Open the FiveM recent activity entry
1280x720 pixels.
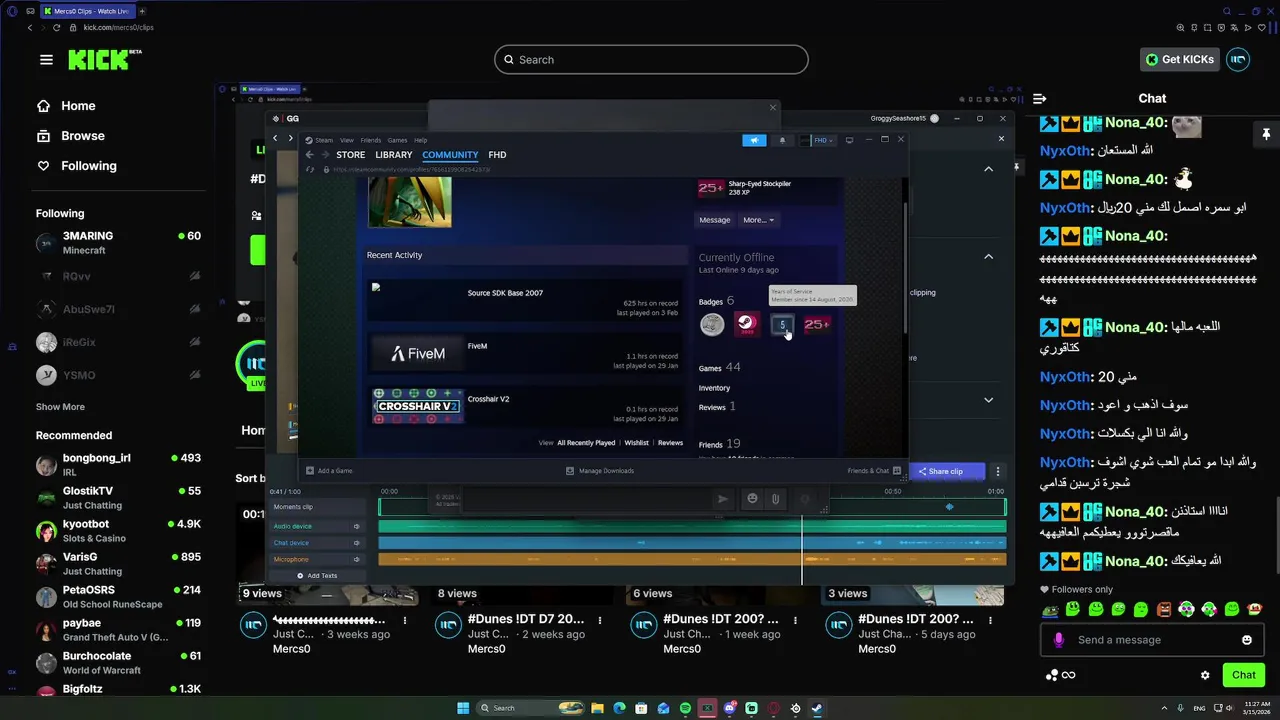pos(526,354)
